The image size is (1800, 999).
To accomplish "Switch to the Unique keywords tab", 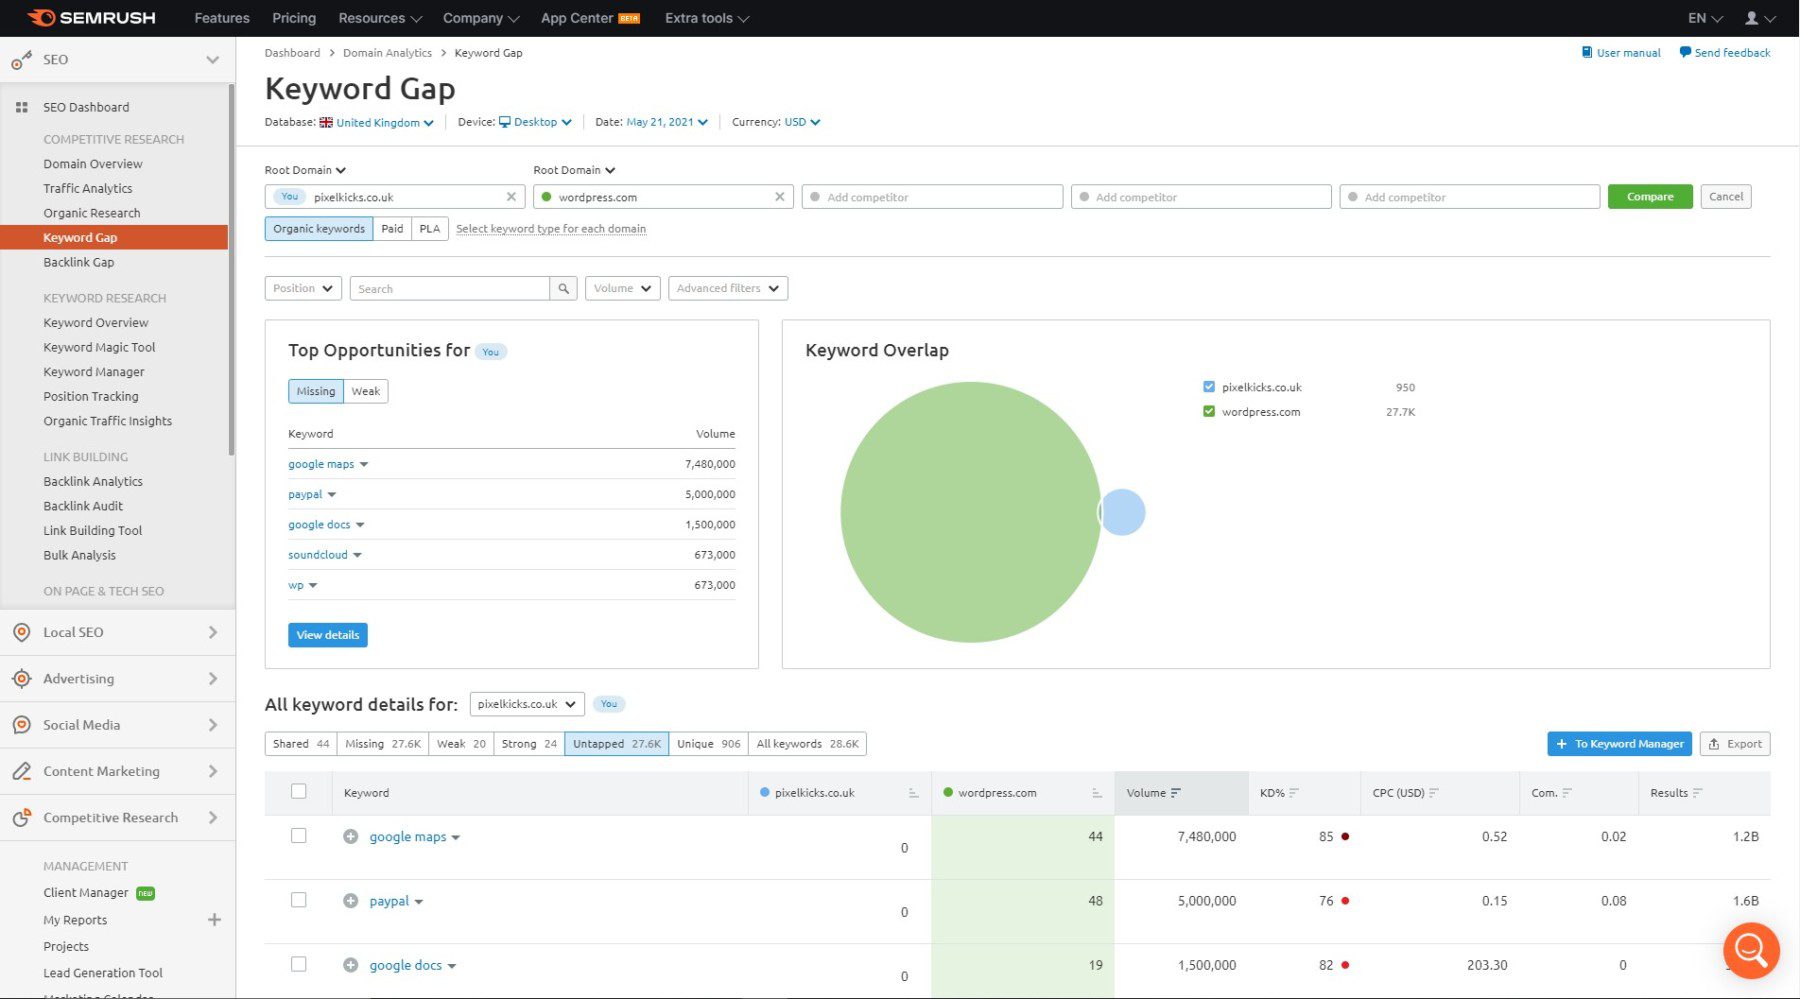I will click(x=709, y=744).
